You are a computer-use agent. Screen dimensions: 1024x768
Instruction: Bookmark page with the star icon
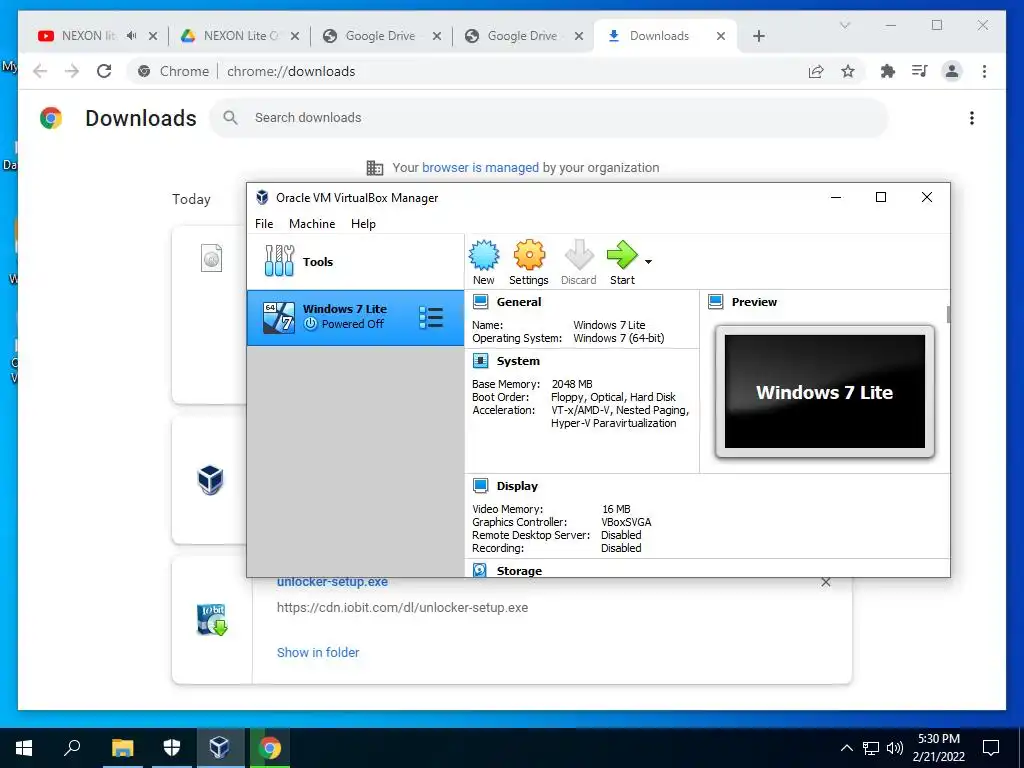[848, 71]
